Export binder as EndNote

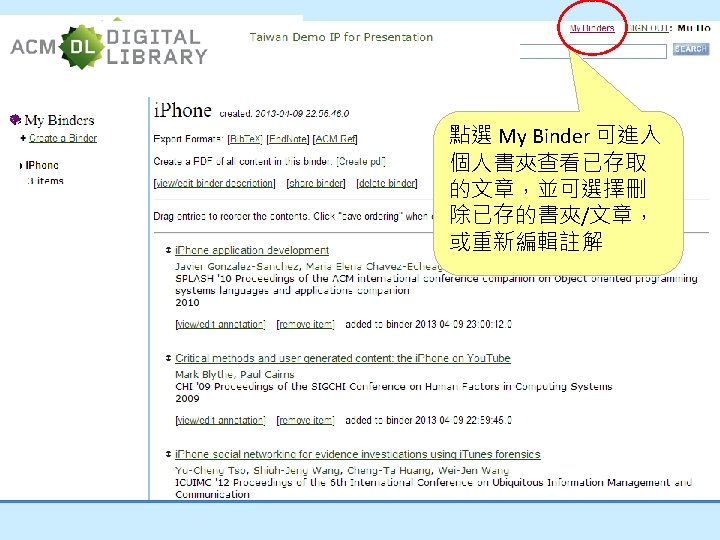(287, 139)
